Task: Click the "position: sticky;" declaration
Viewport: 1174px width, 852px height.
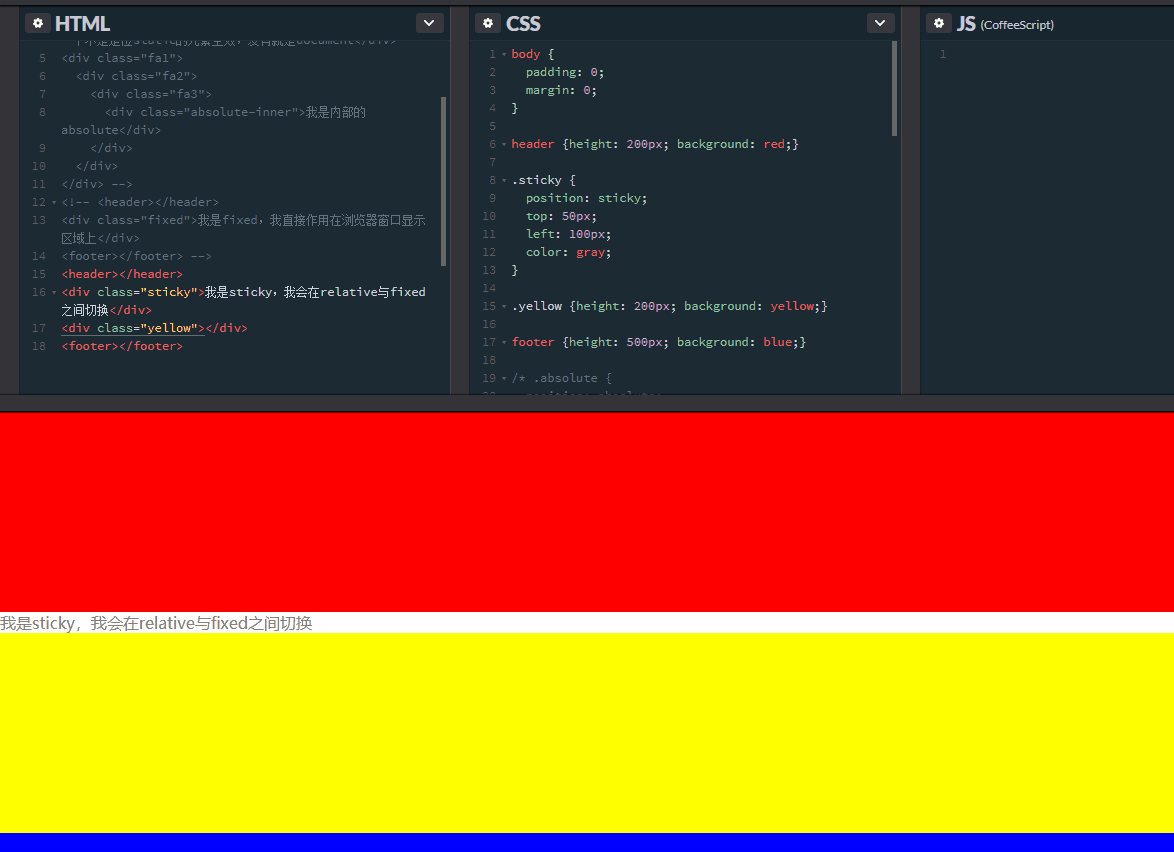Action: pos(586,198)
